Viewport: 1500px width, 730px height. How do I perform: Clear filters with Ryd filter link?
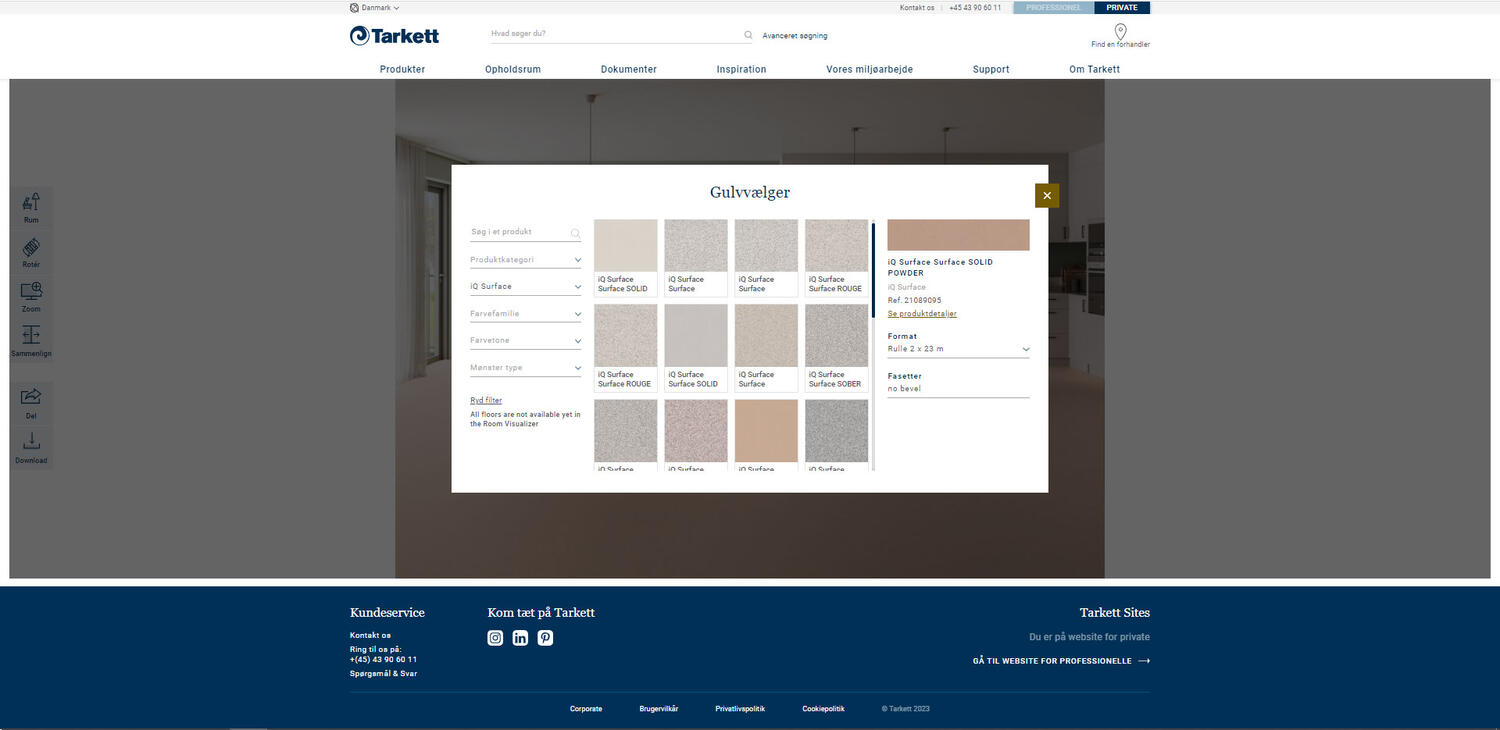tap(486, 400)
